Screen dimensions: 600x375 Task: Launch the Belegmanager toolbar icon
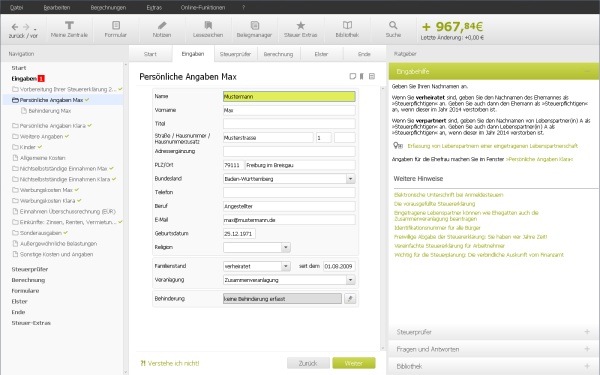tap(254, 29)
